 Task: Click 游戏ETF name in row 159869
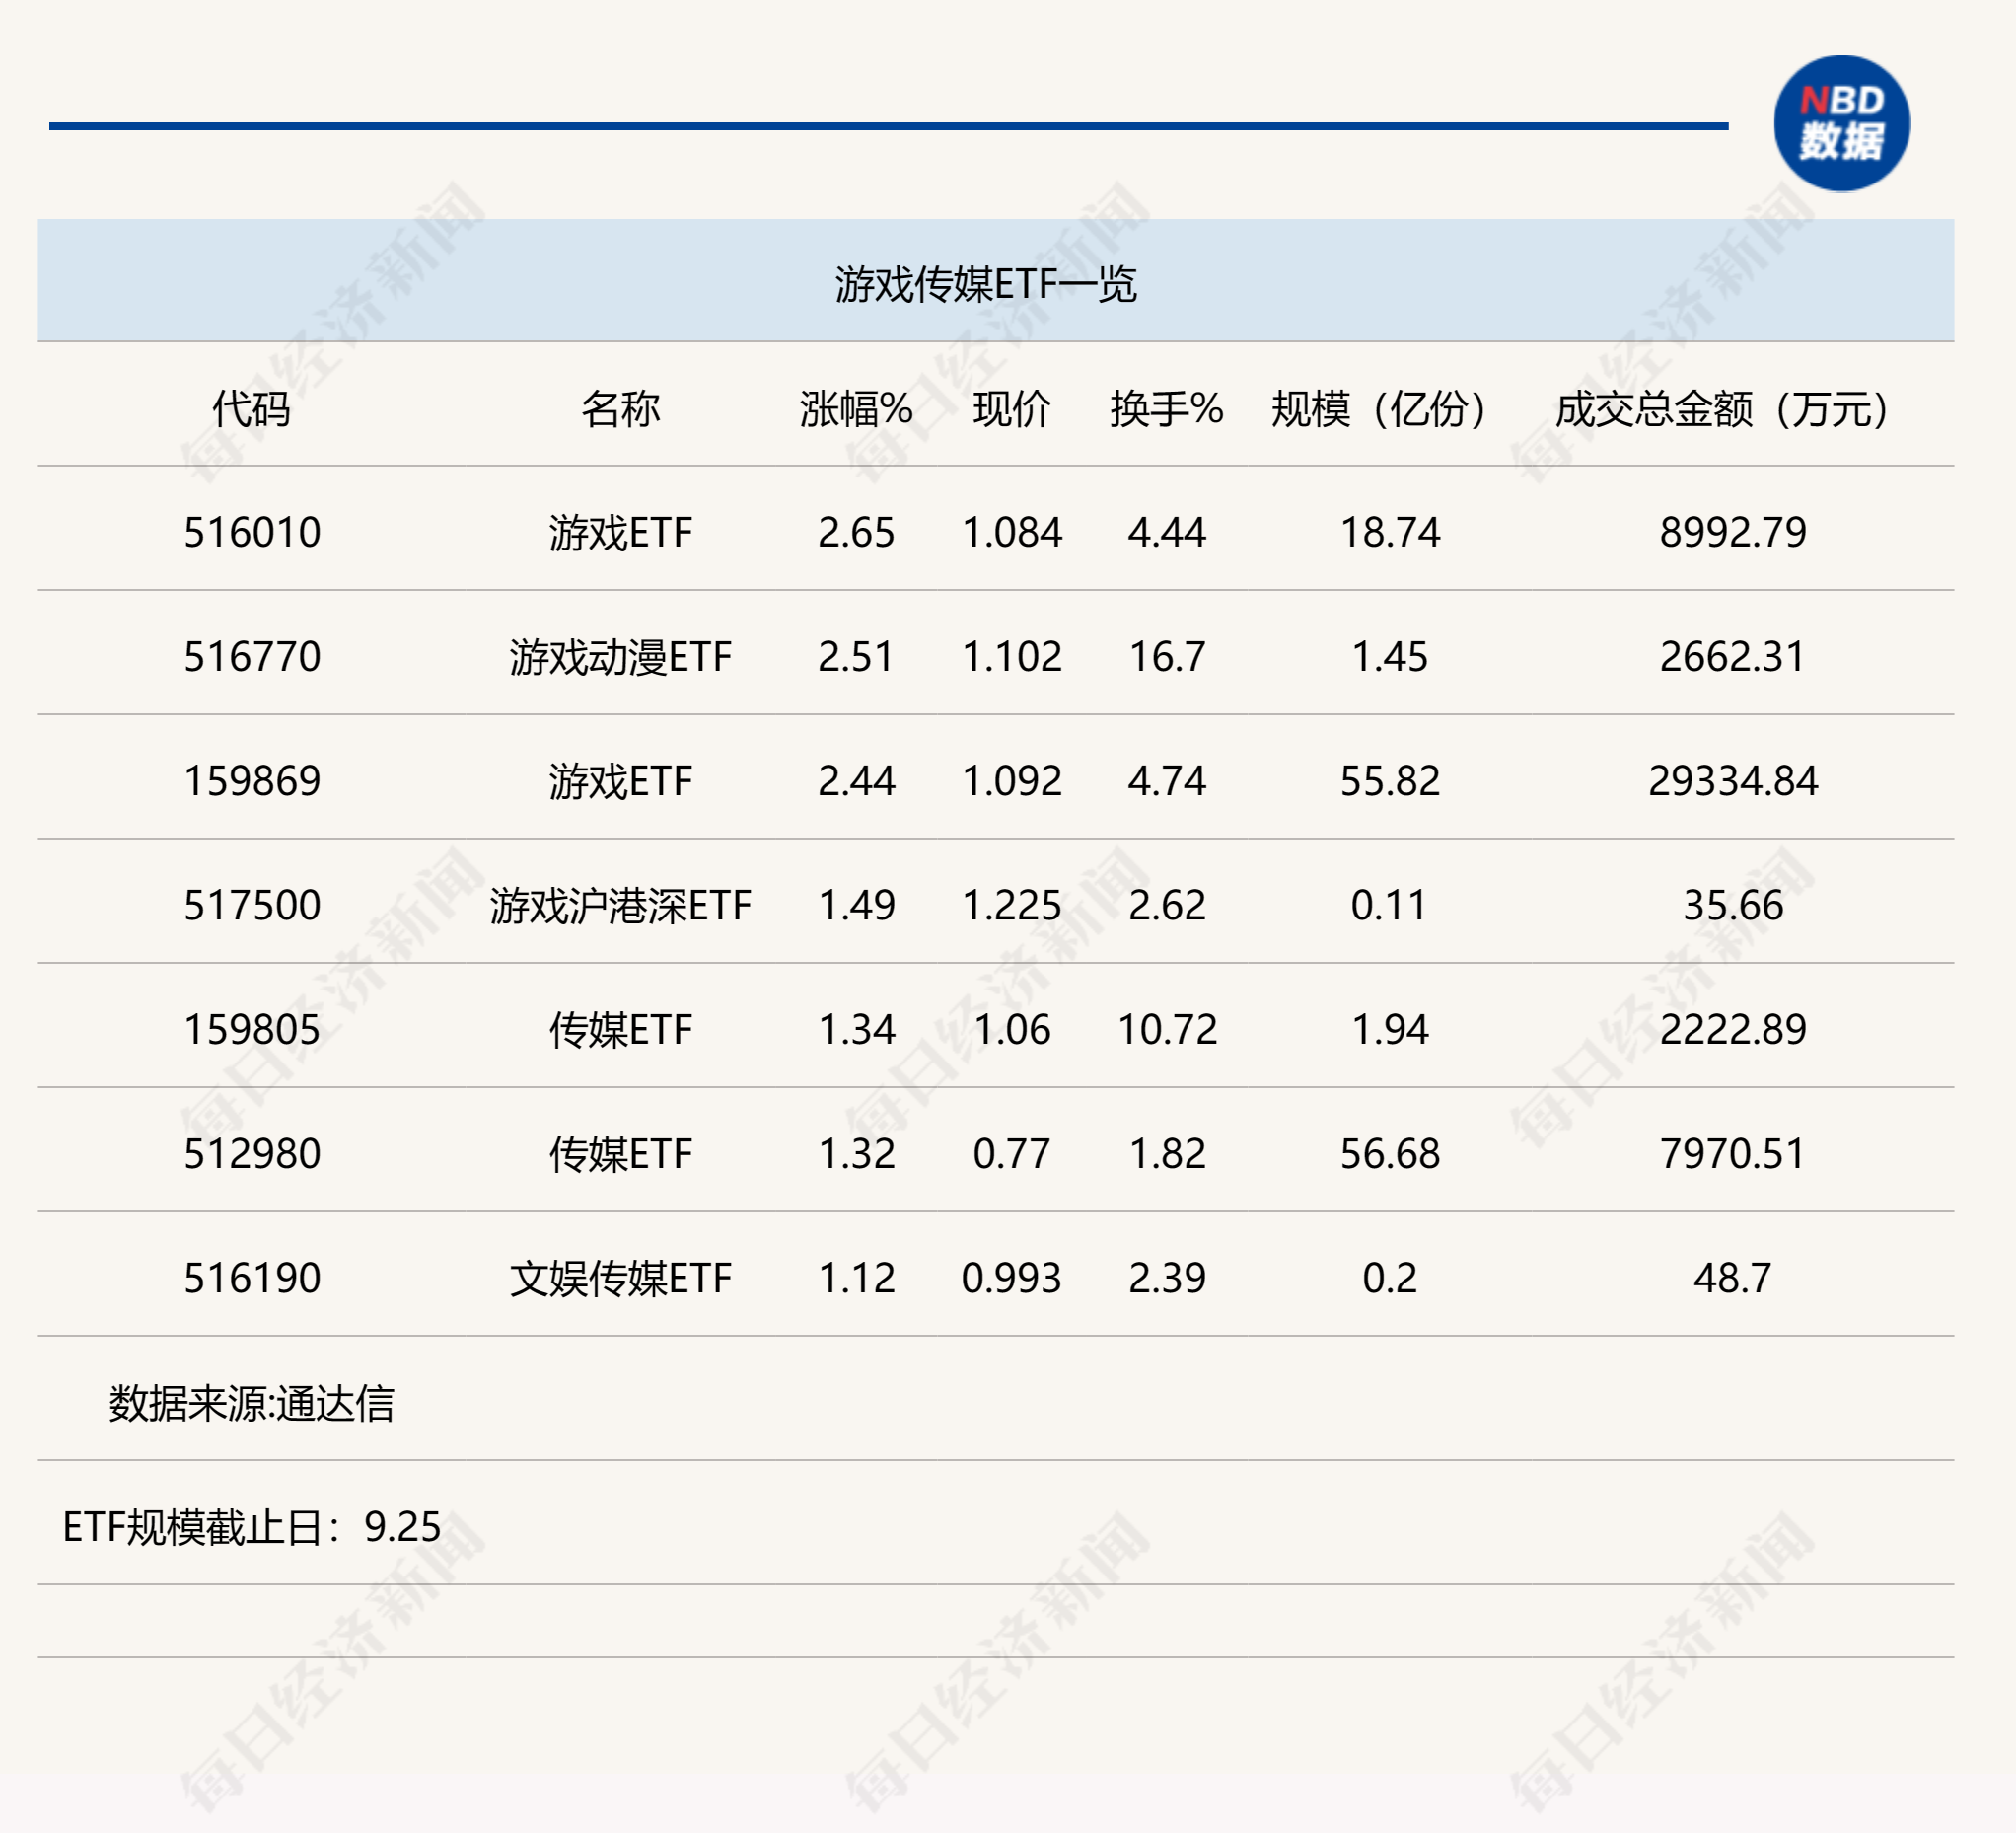coord(620,781)
